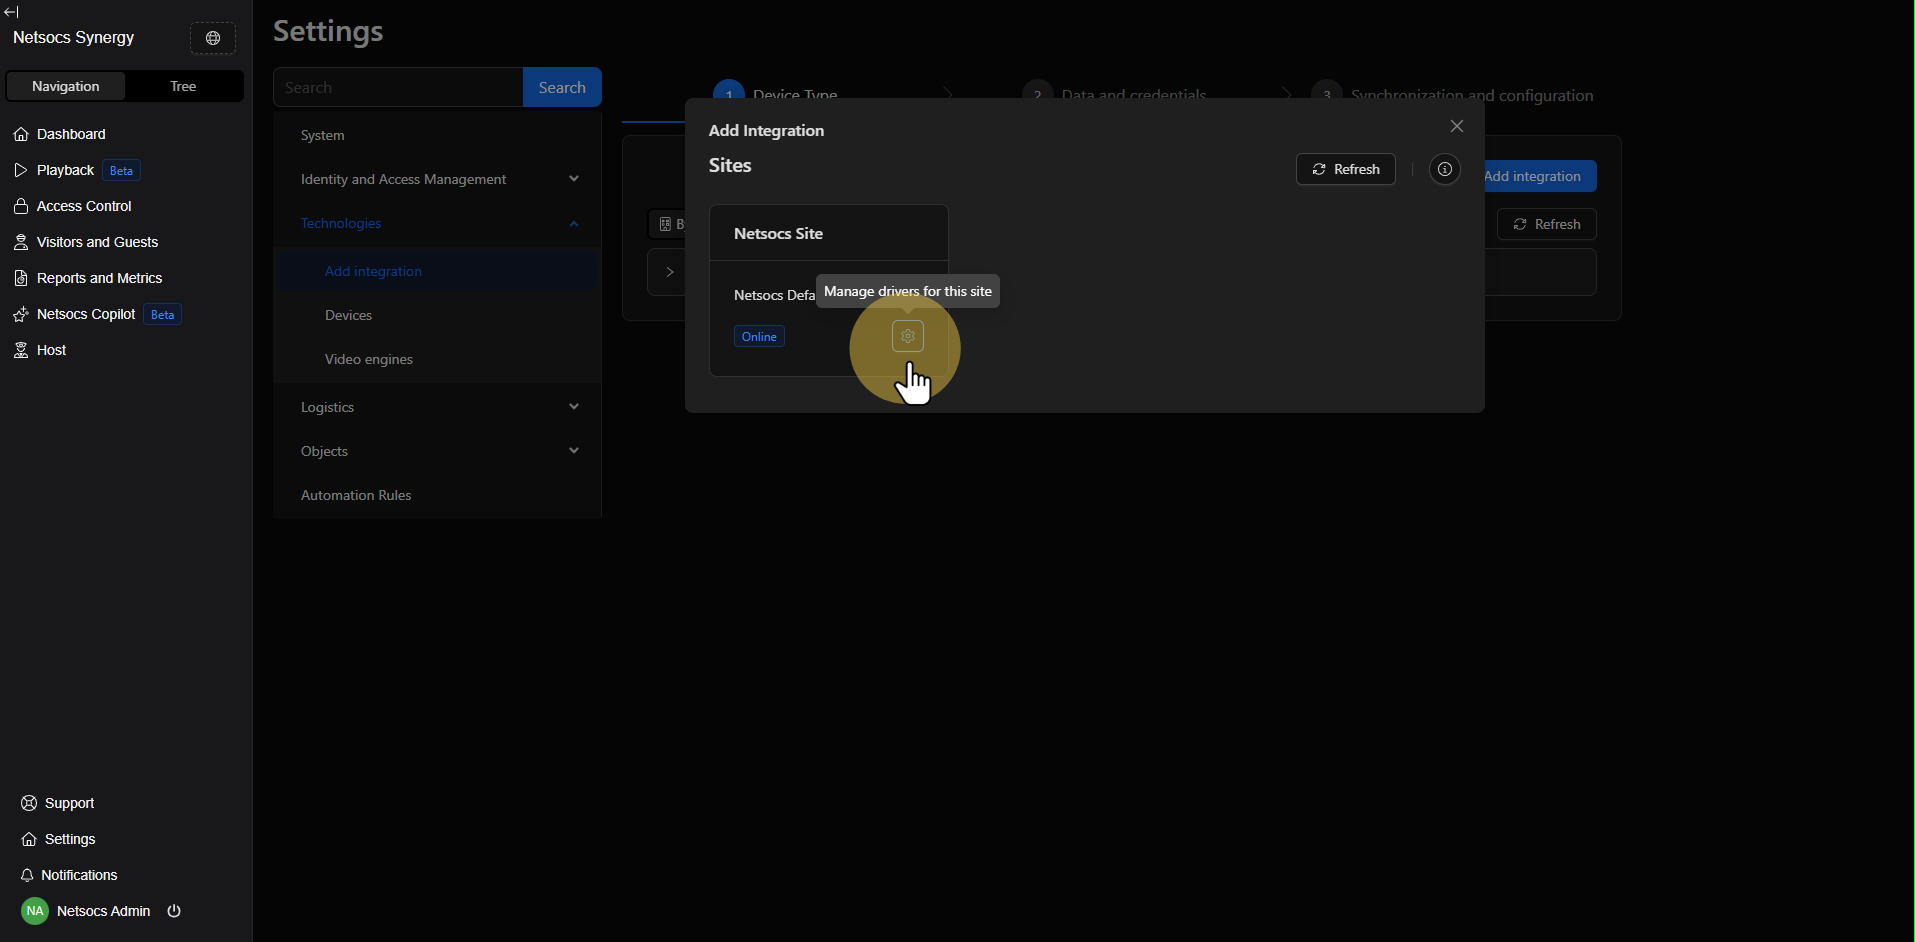Click into the settings Search field
The height and width of the screenshot is (942, 1915).
coord(398,87)
